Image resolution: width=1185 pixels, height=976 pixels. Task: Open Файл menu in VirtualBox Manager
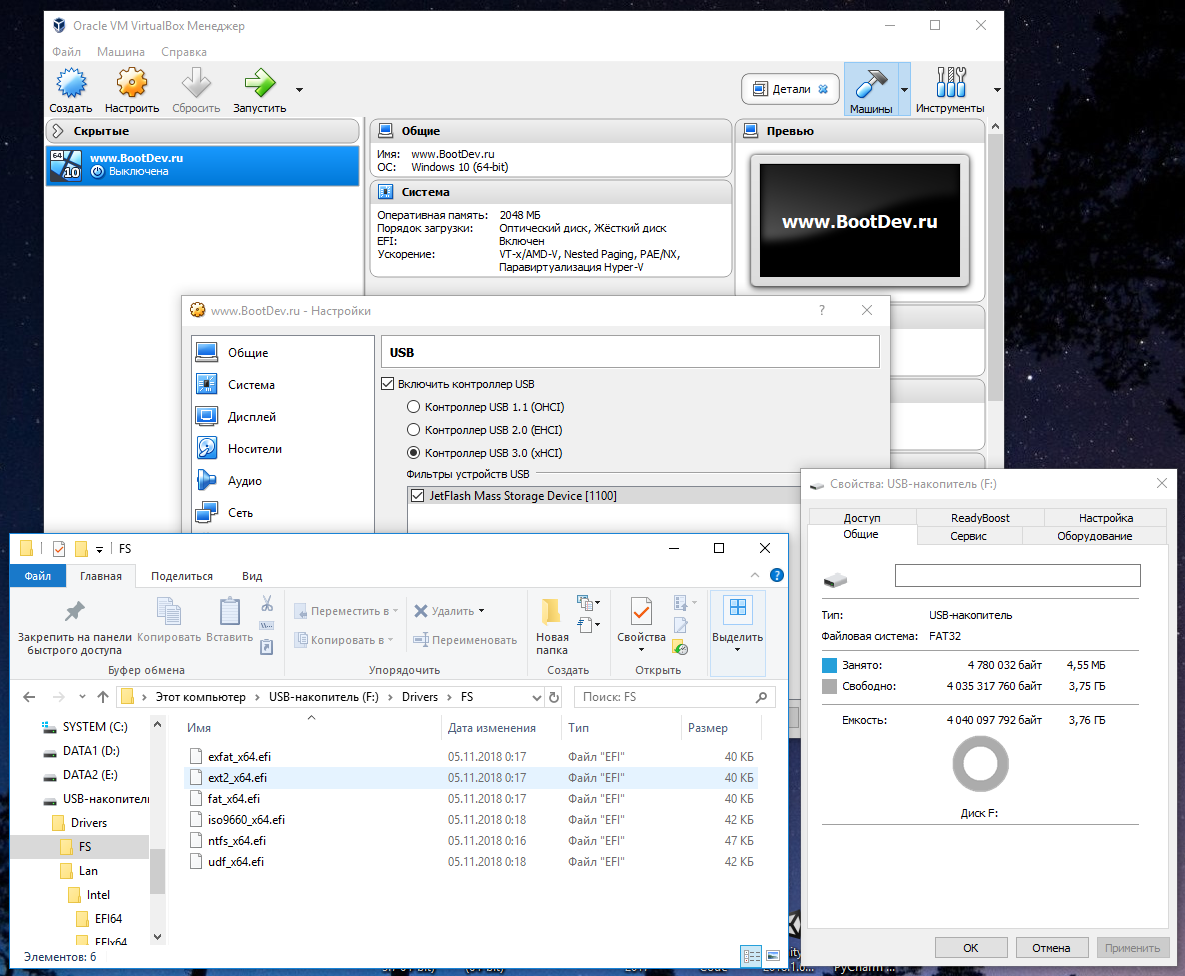[67, 52]
